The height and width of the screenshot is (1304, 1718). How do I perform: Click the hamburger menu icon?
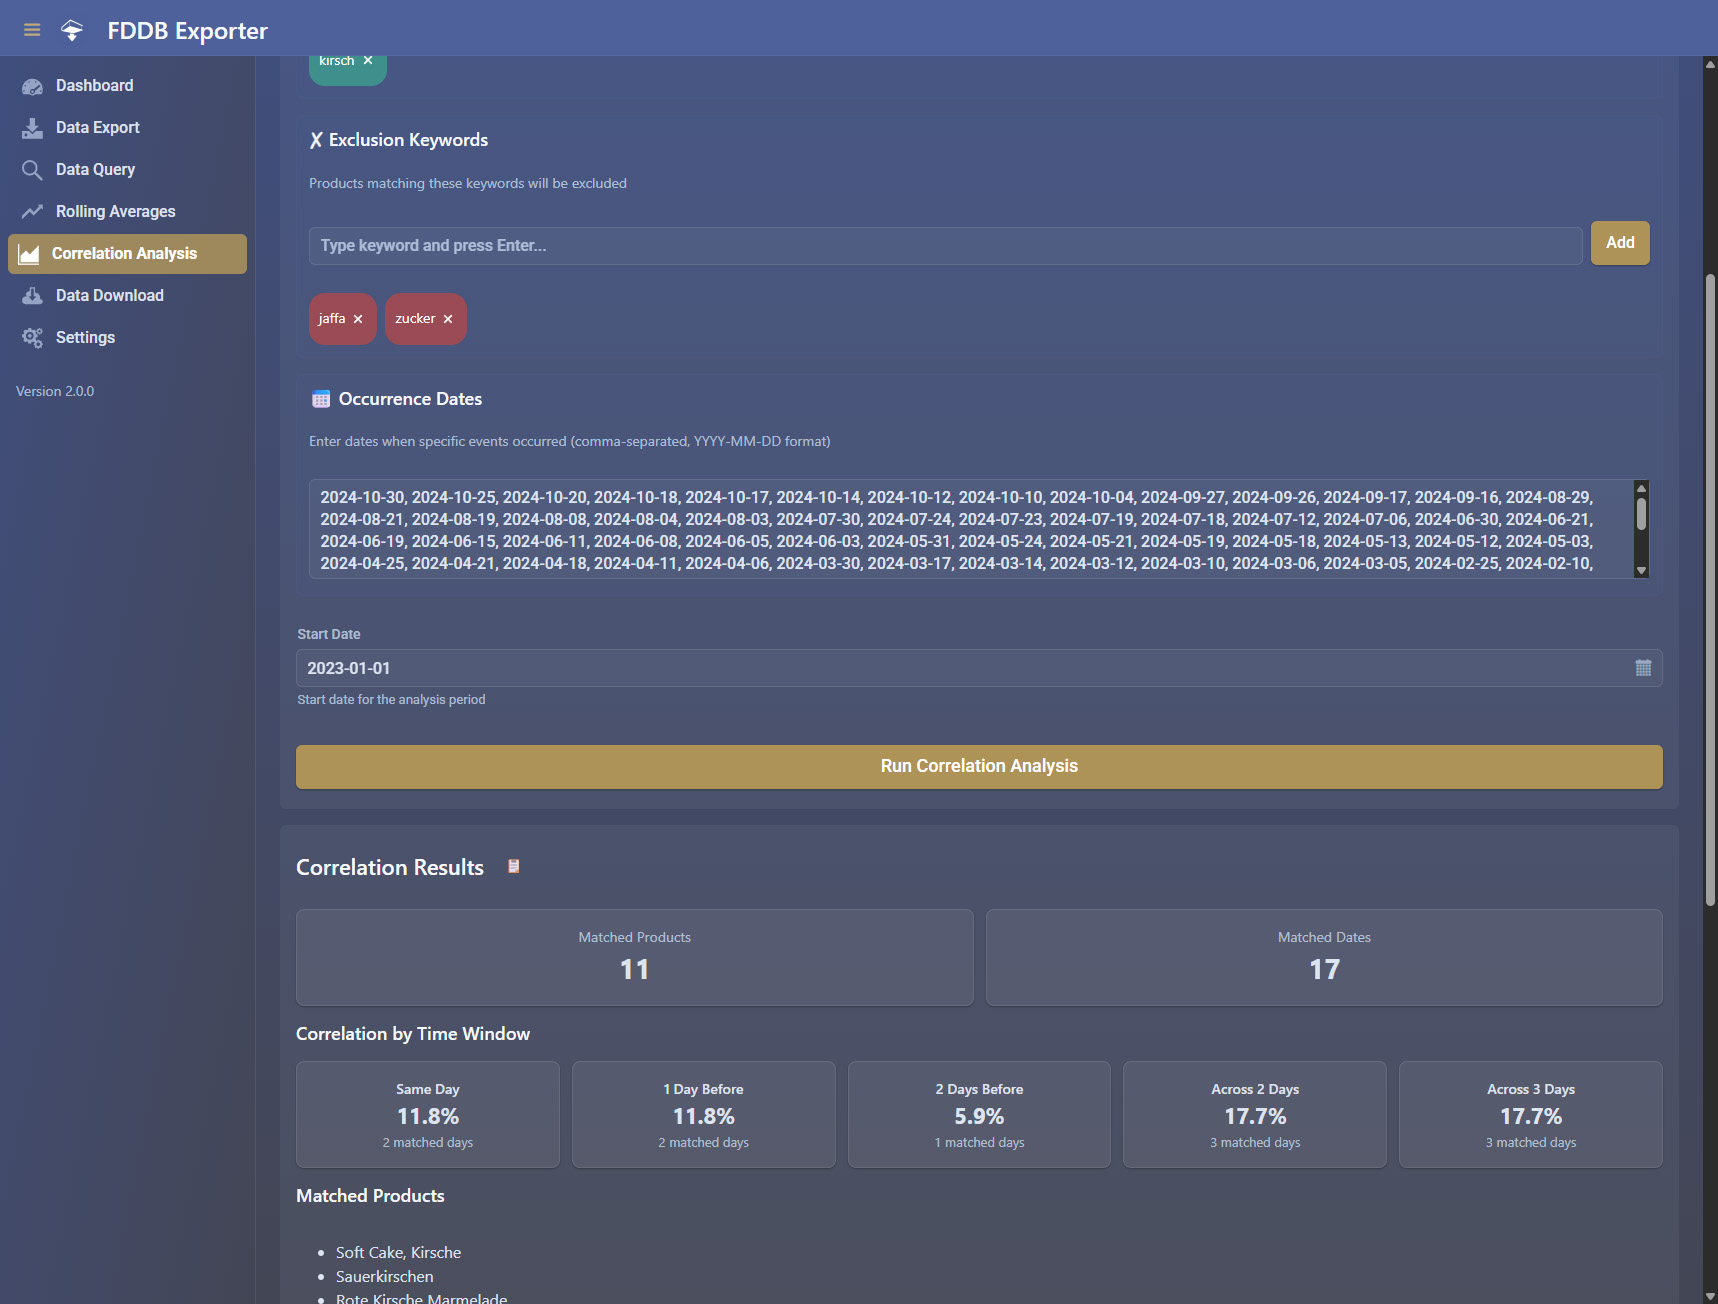coord(32,30)
